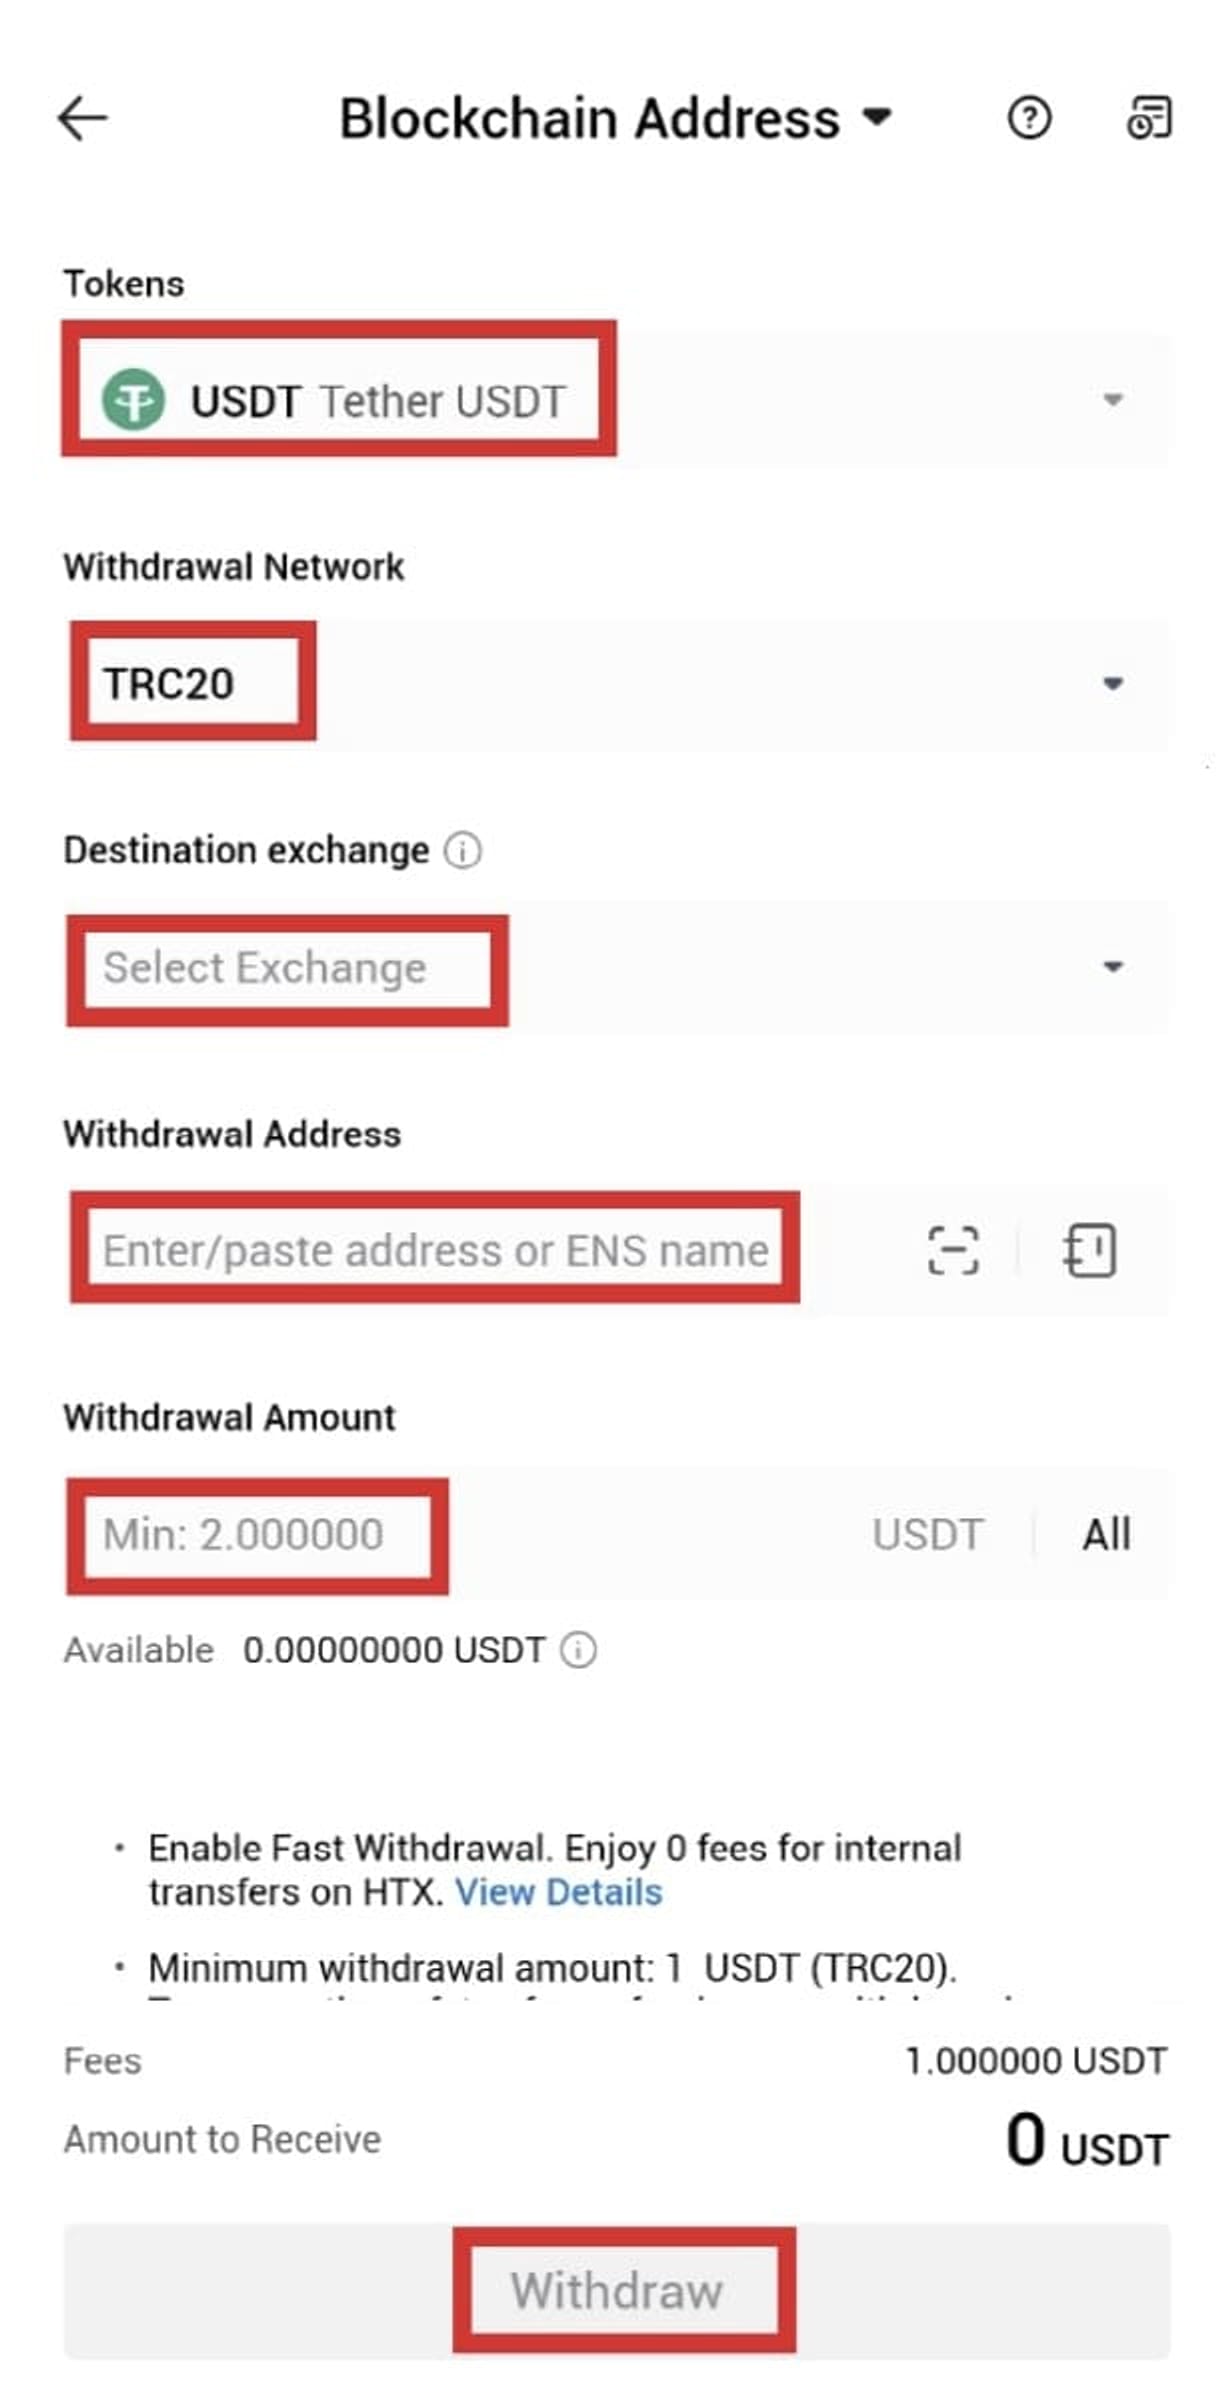Open the help question mark icon
The width and height of the screenshot is (1224, 2408).
click(x=1028, y=118)
